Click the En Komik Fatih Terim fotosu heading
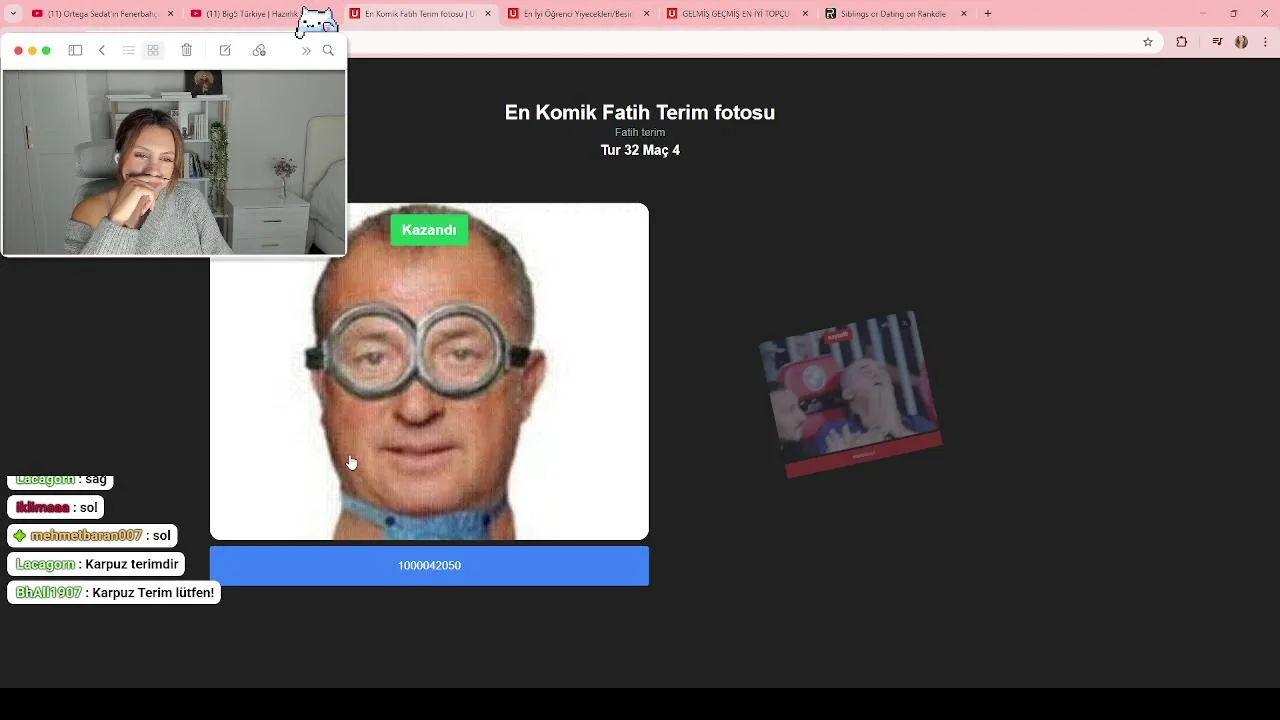Image resolution: width=1280 pixels, height=720 pixels. point(640,112)
